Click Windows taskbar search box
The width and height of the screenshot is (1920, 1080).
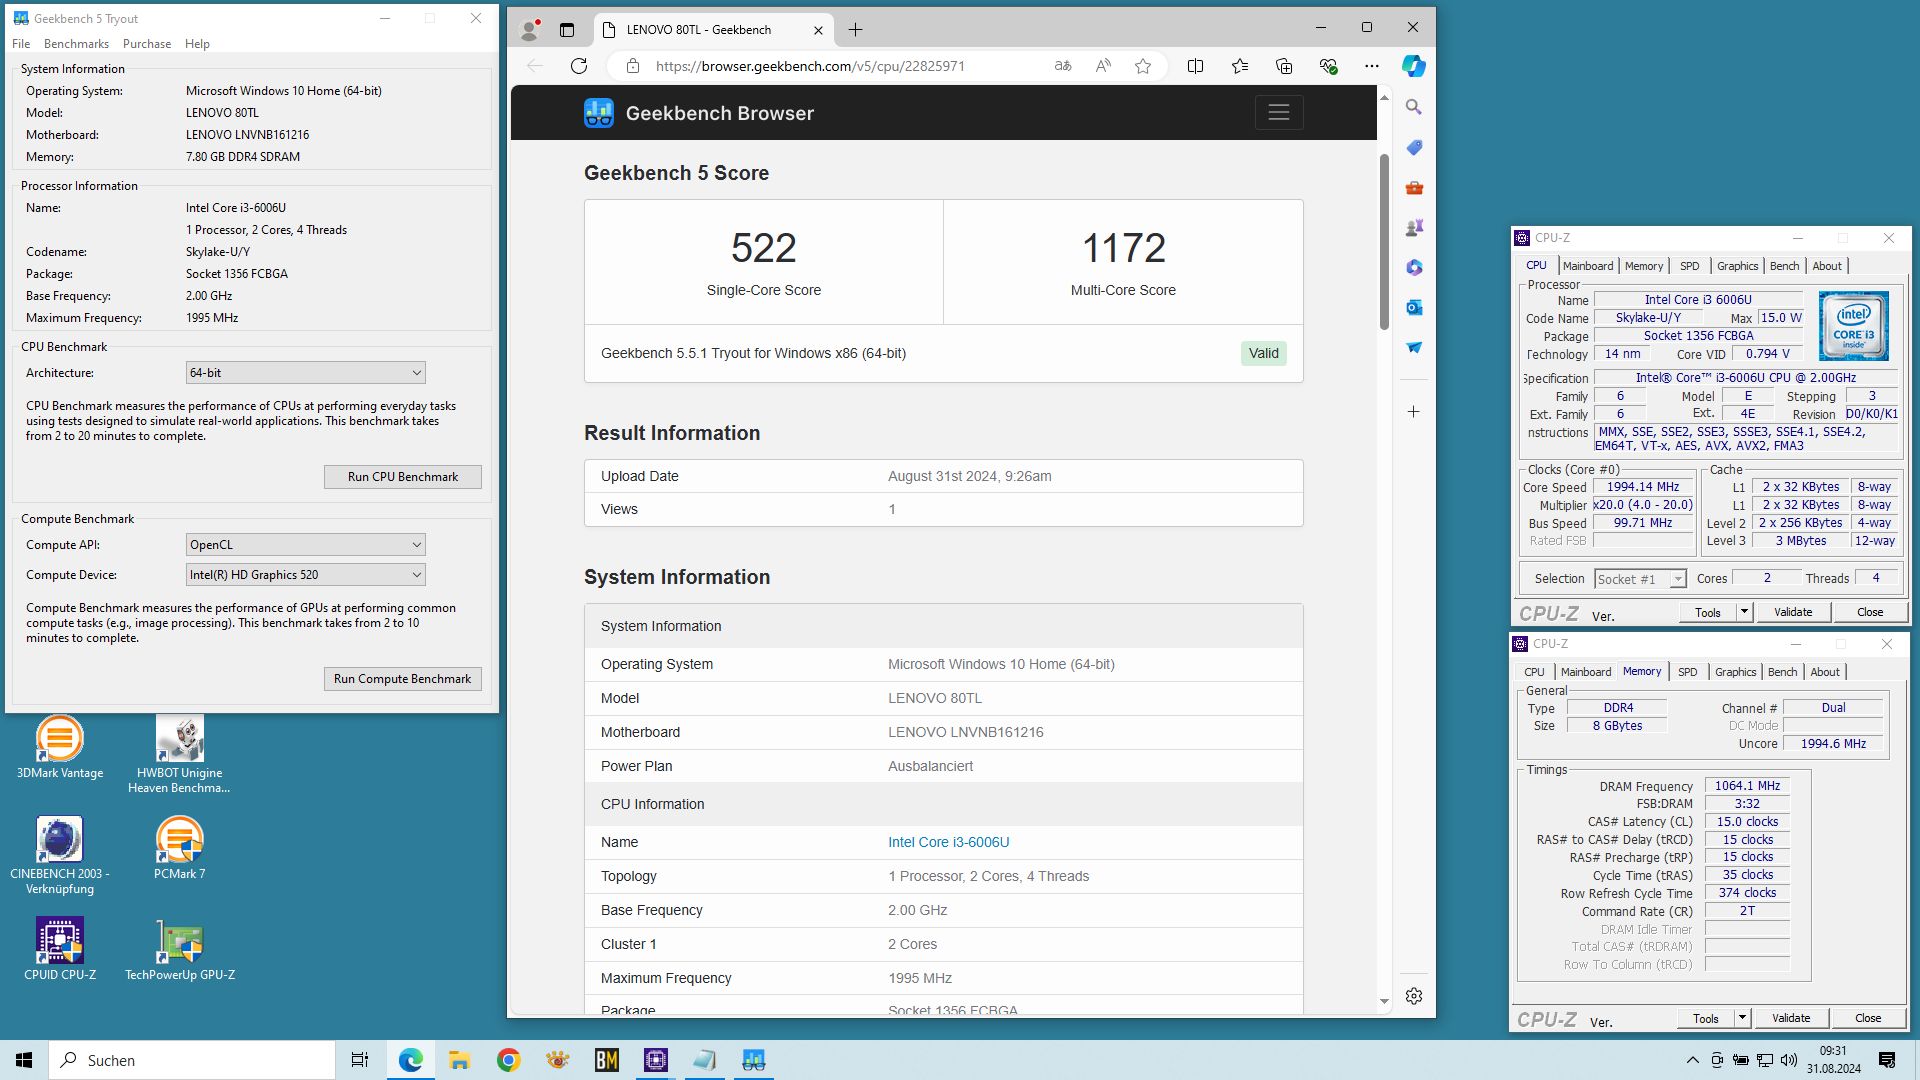[x=192, y=1060]
